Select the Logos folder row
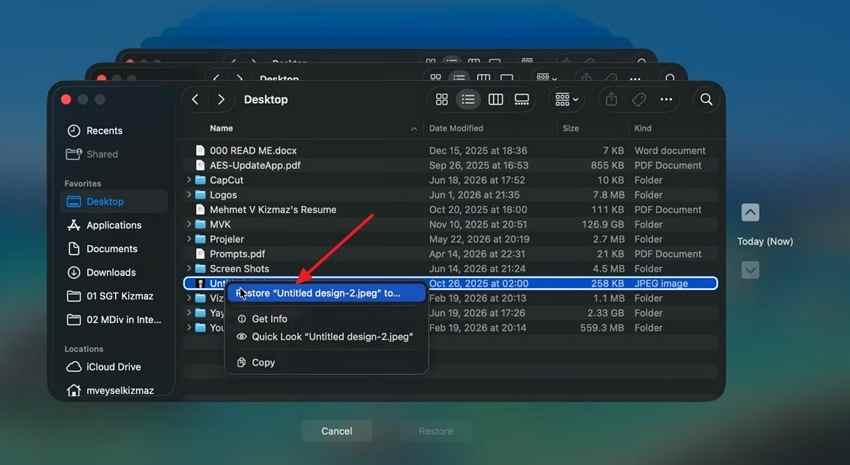 451,195
